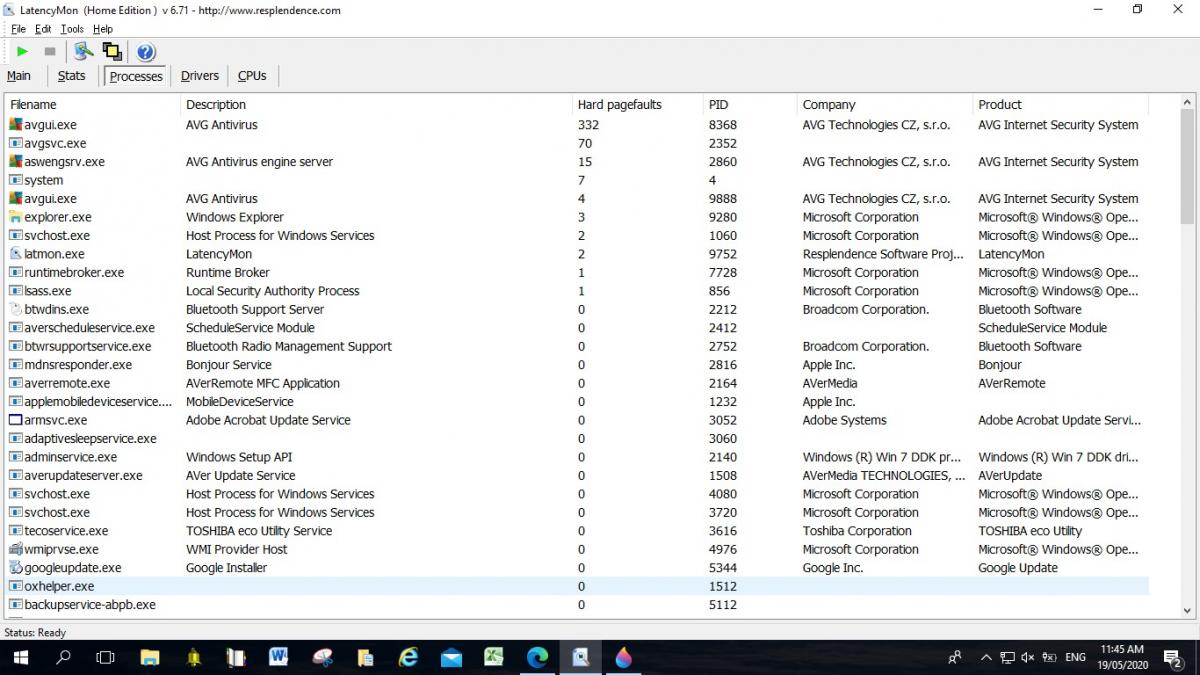Image resolution: width=1200 pixels, height=675 pixels.
Task: Click PID value 9888
Action: (x=723, y=199)
